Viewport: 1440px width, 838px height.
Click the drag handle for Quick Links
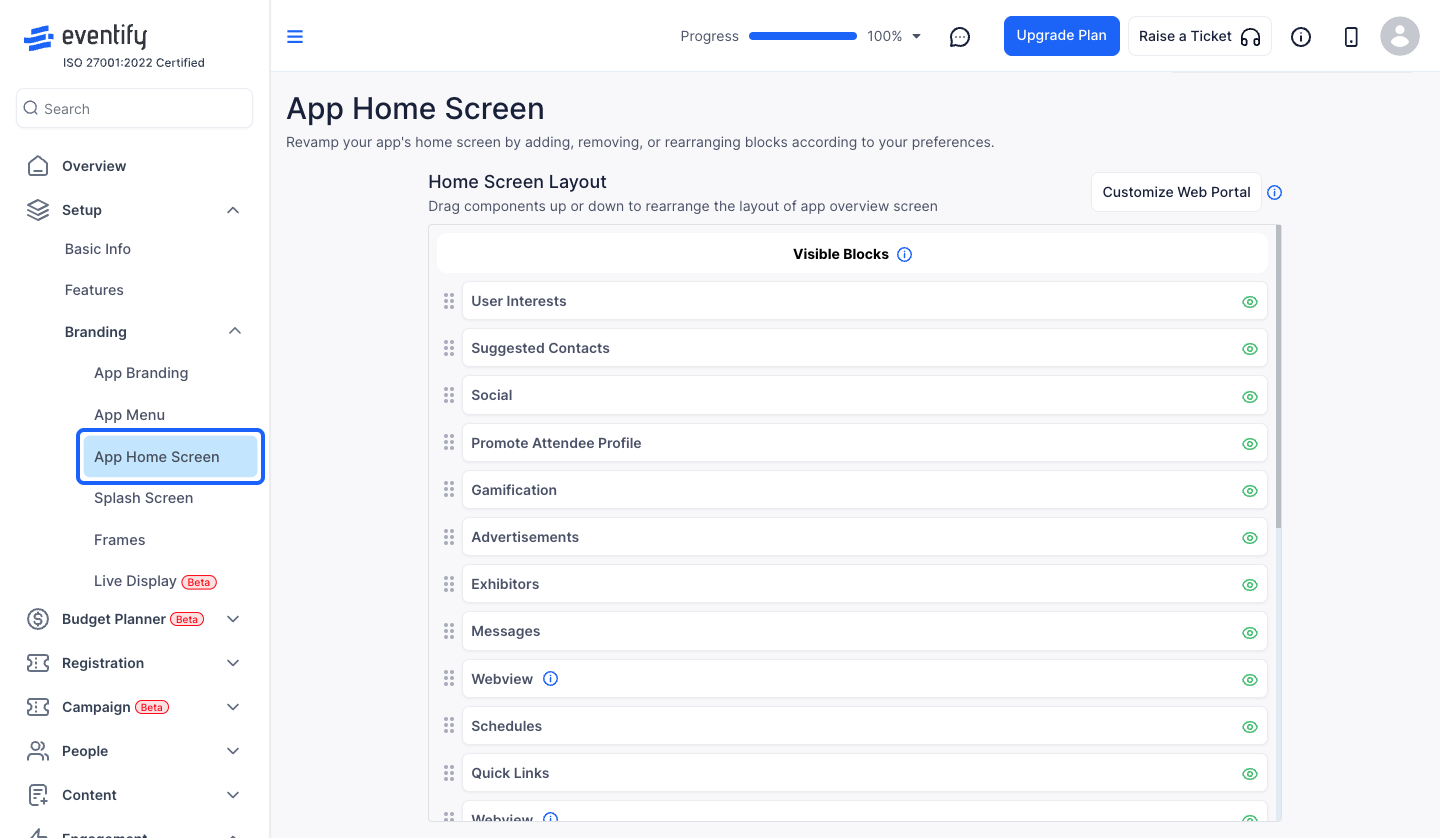tap(449, 773)
